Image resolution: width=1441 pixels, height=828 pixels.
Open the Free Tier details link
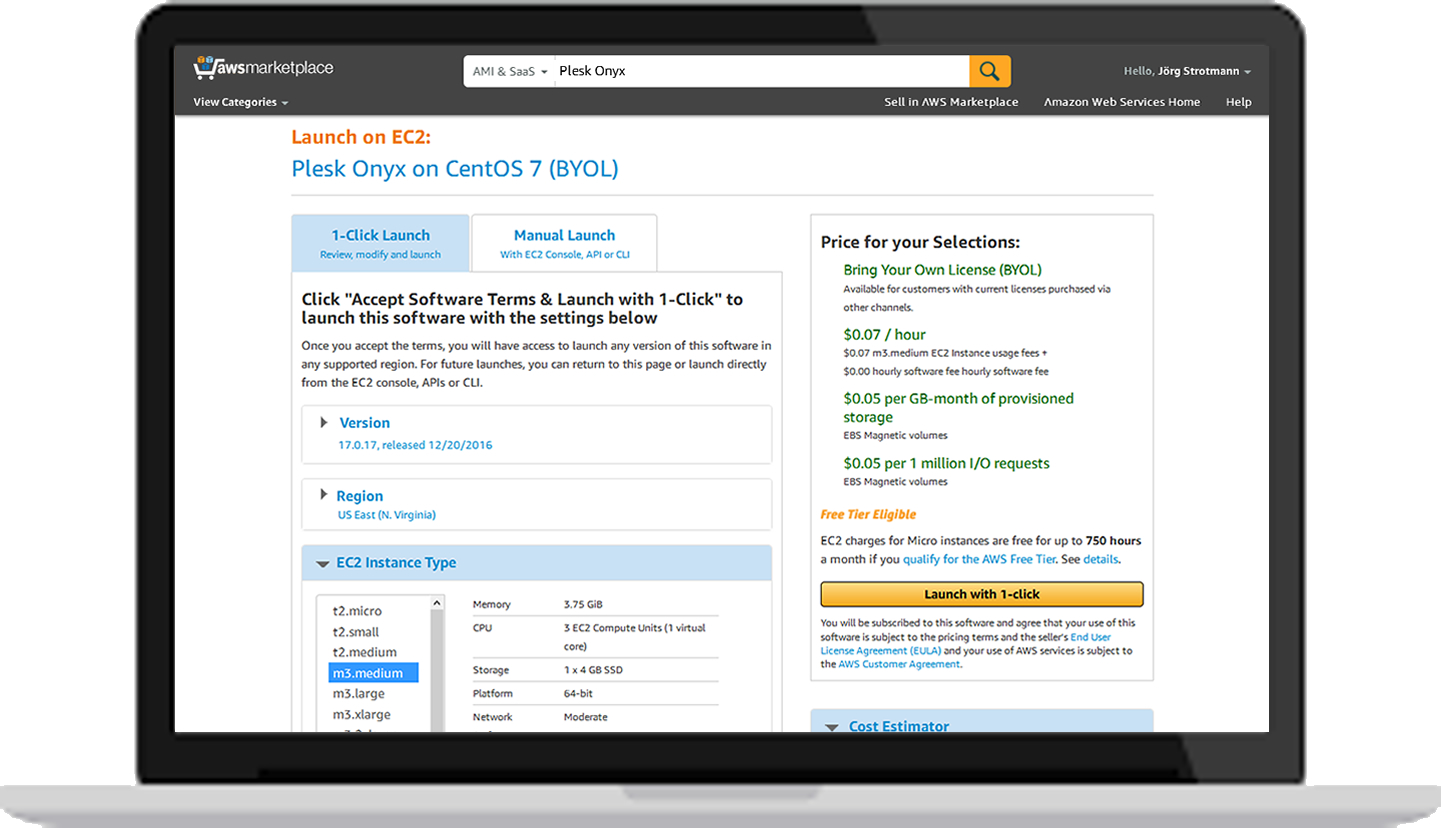tap(1100, 559)
